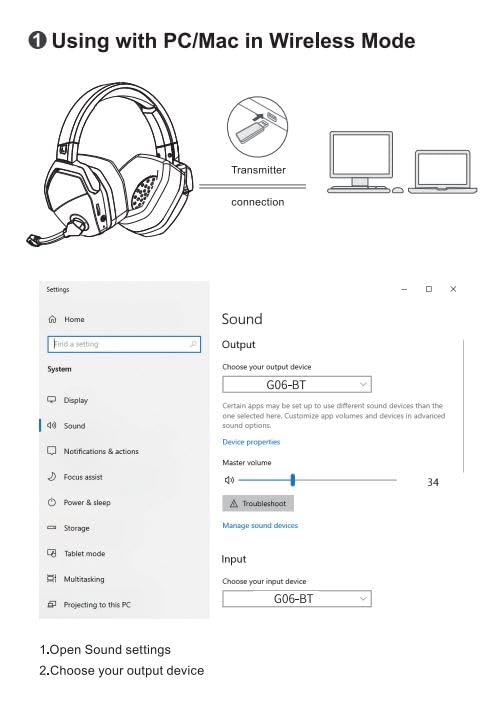This screenshot has height=726, width=503.
Task: Click the output device dropdown chevron
Action: [363, 384]
